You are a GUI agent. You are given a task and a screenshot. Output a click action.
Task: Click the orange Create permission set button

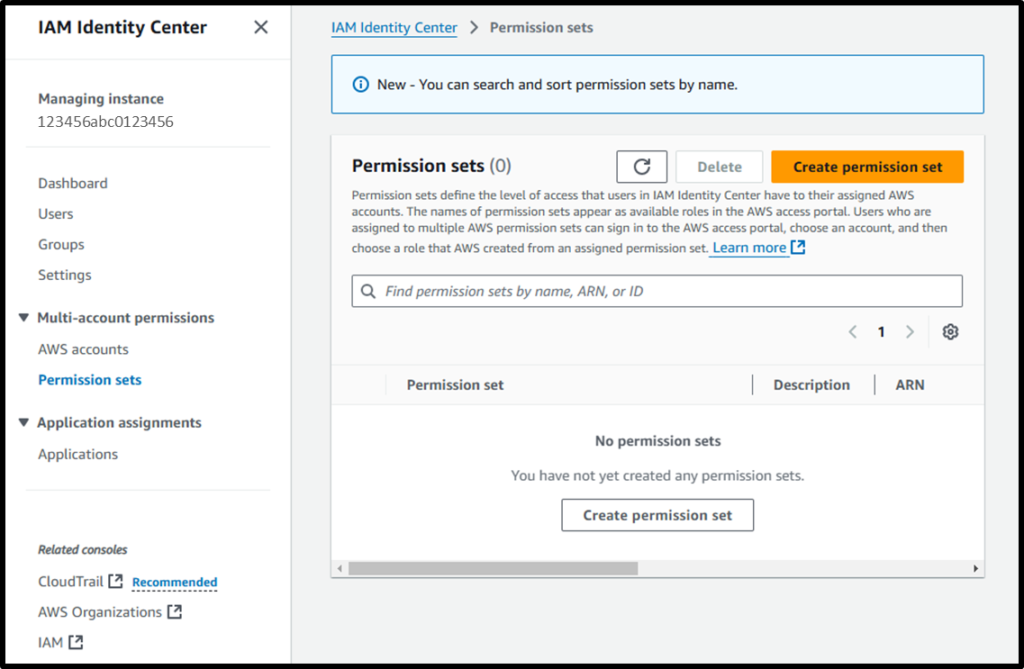pyautogui.click(x=866, y=166)
